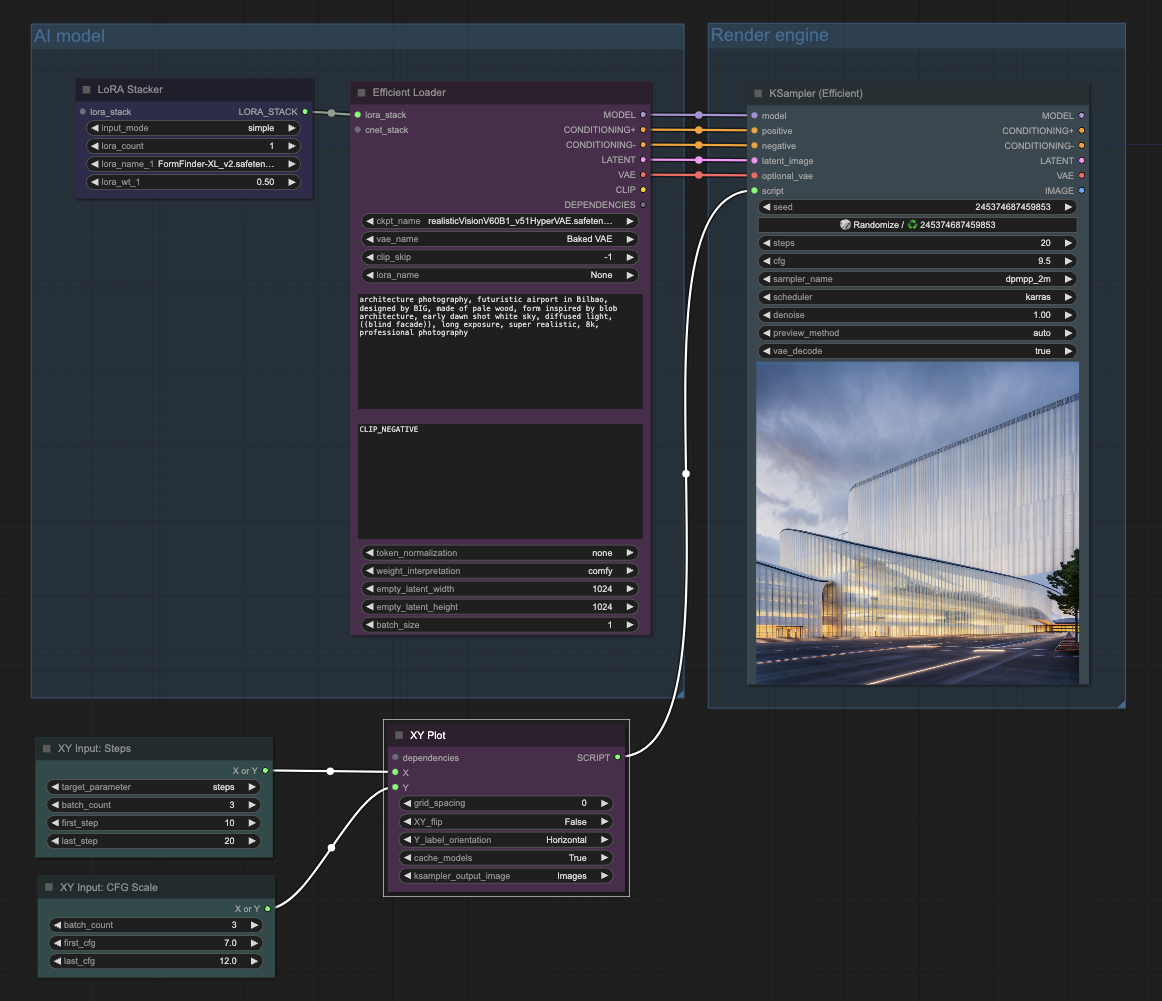Open the sampler_name dropdown showing dpmpp_2m

(x=918, y=279)
